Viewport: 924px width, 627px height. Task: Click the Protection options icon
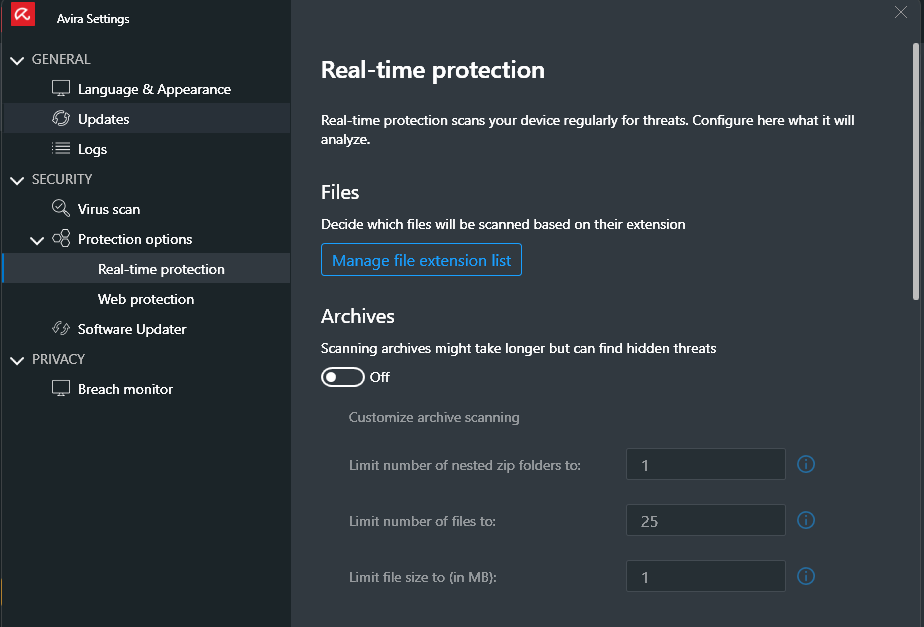61,239
